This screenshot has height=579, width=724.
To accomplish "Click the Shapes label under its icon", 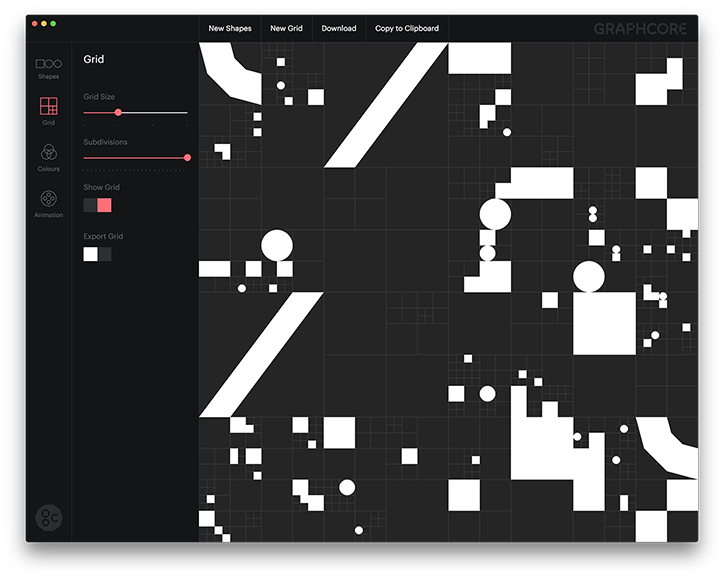I will click(48, 77).
